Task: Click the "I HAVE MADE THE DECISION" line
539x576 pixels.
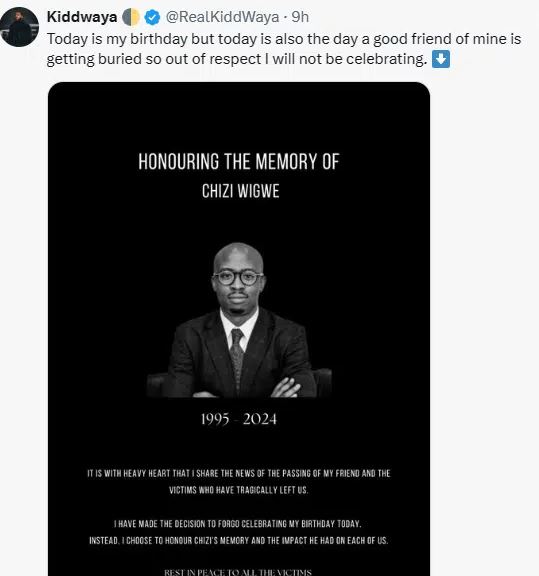Action: [x=238, y=524]
